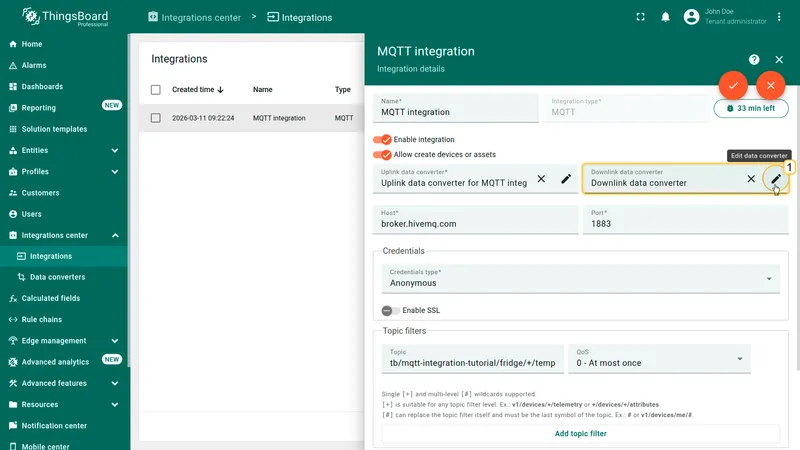Click the Topic filter input field
Screen dimensions: 800x450
pyautogui.click(x=472, y=359)
